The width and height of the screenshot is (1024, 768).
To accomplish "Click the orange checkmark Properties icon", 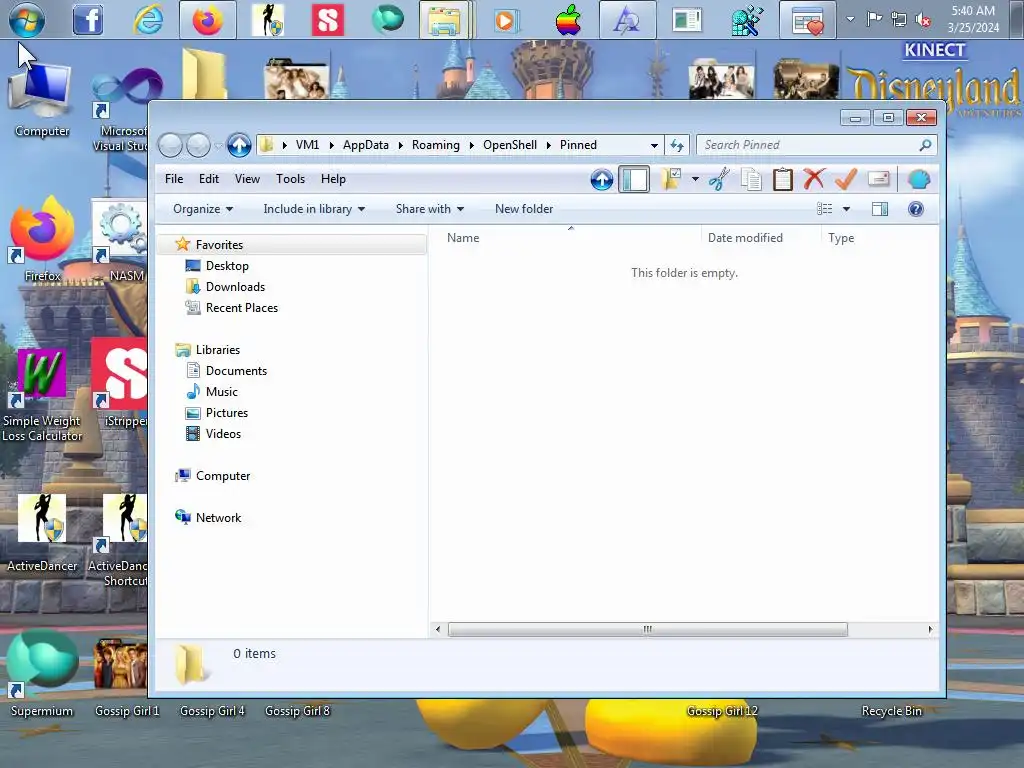I will 846,179.
